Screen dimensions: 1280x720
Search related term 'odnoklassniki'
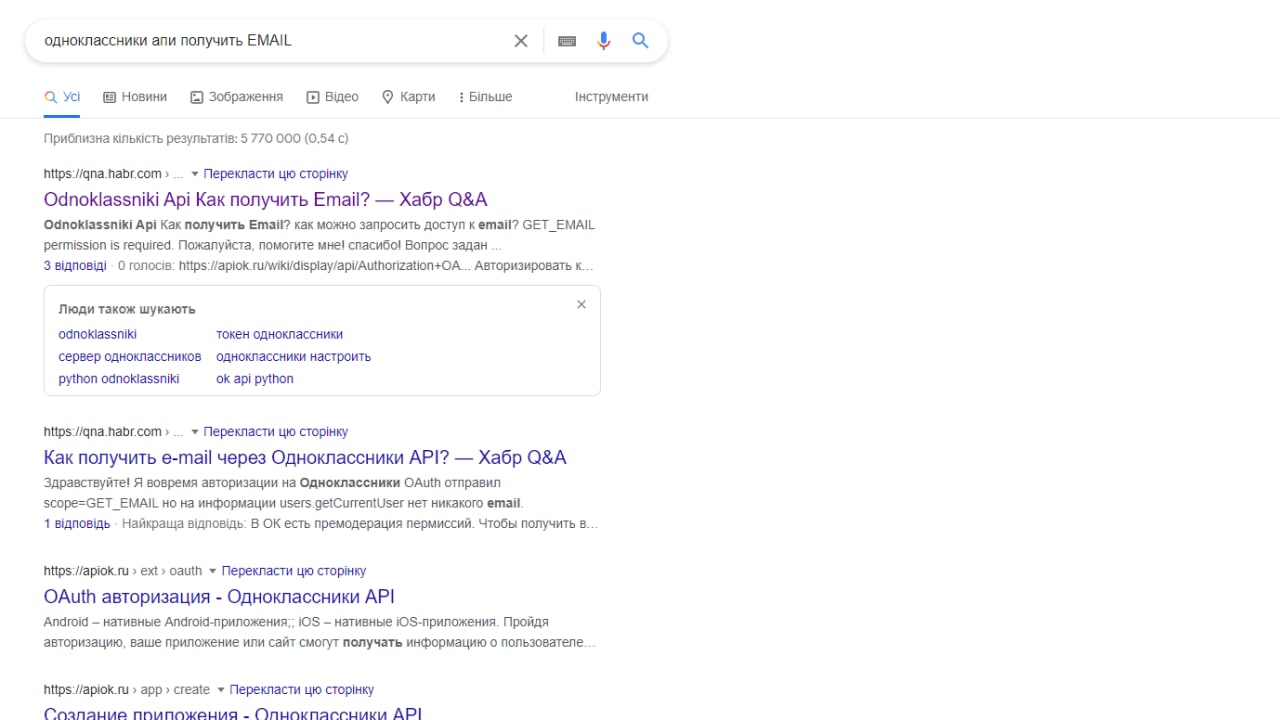97,335
